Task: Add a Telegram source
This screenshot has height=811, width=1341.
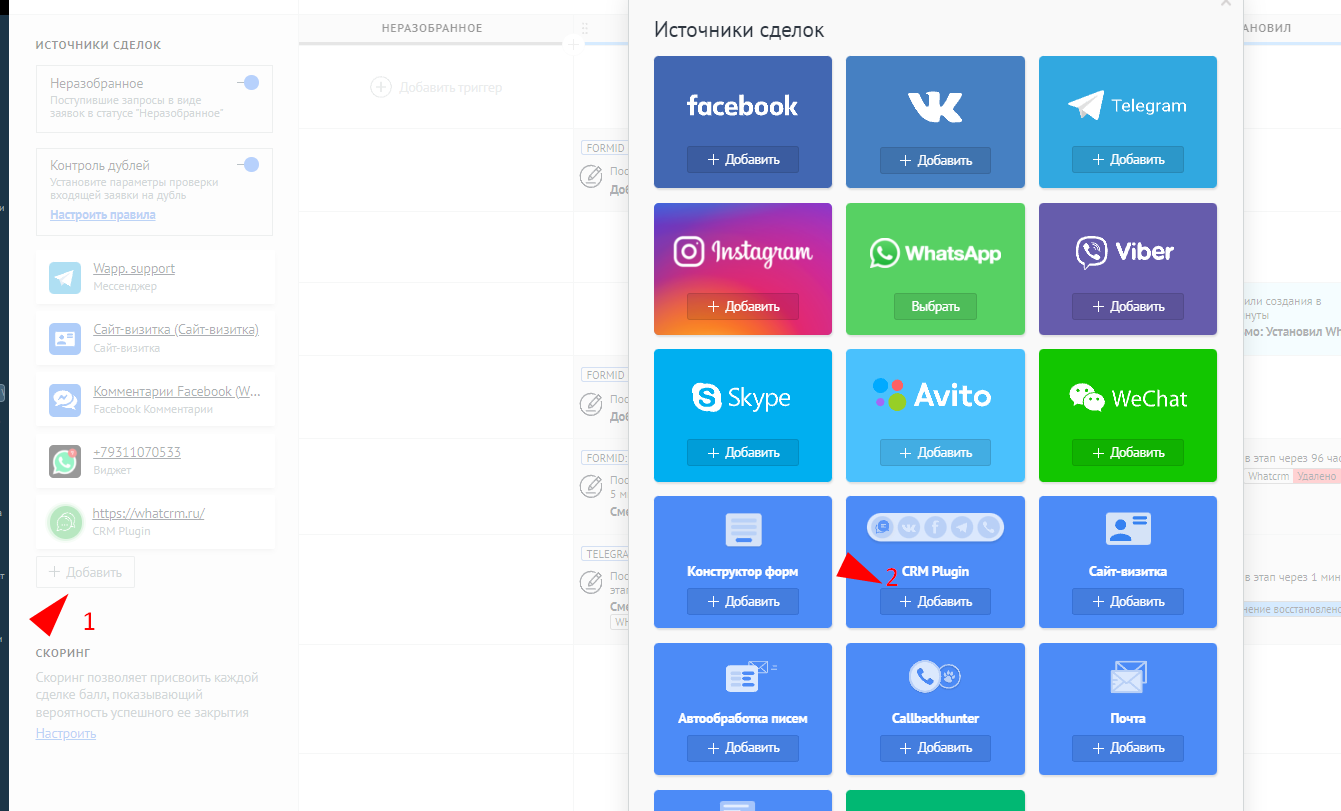Action: tap(1128, 160)
